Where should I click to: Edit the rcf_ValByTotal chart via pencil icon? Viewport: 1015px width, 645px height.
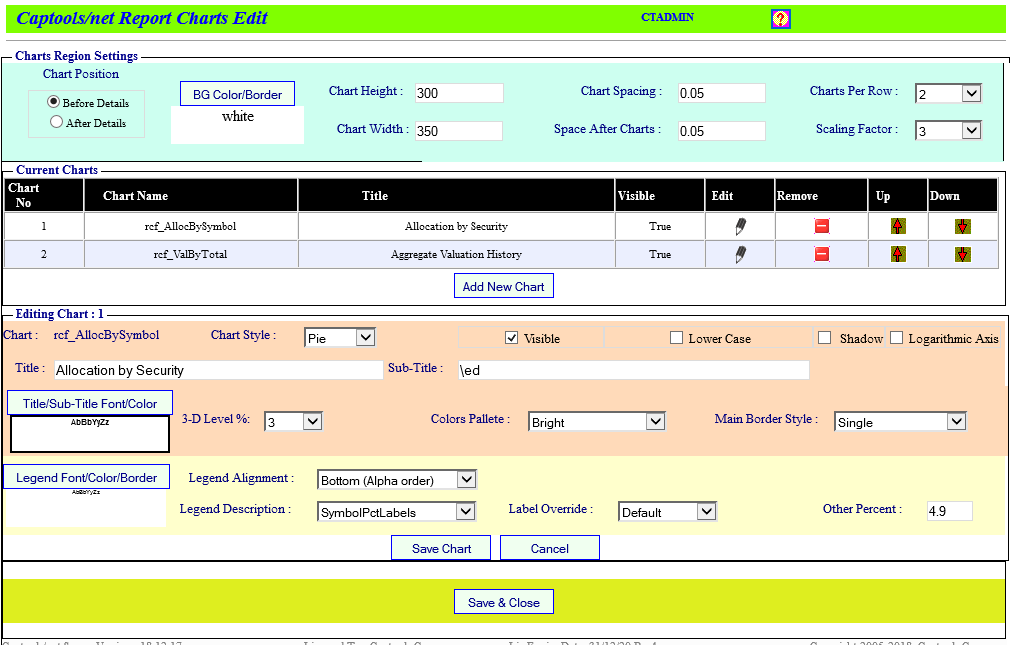[x=739, y=254]
